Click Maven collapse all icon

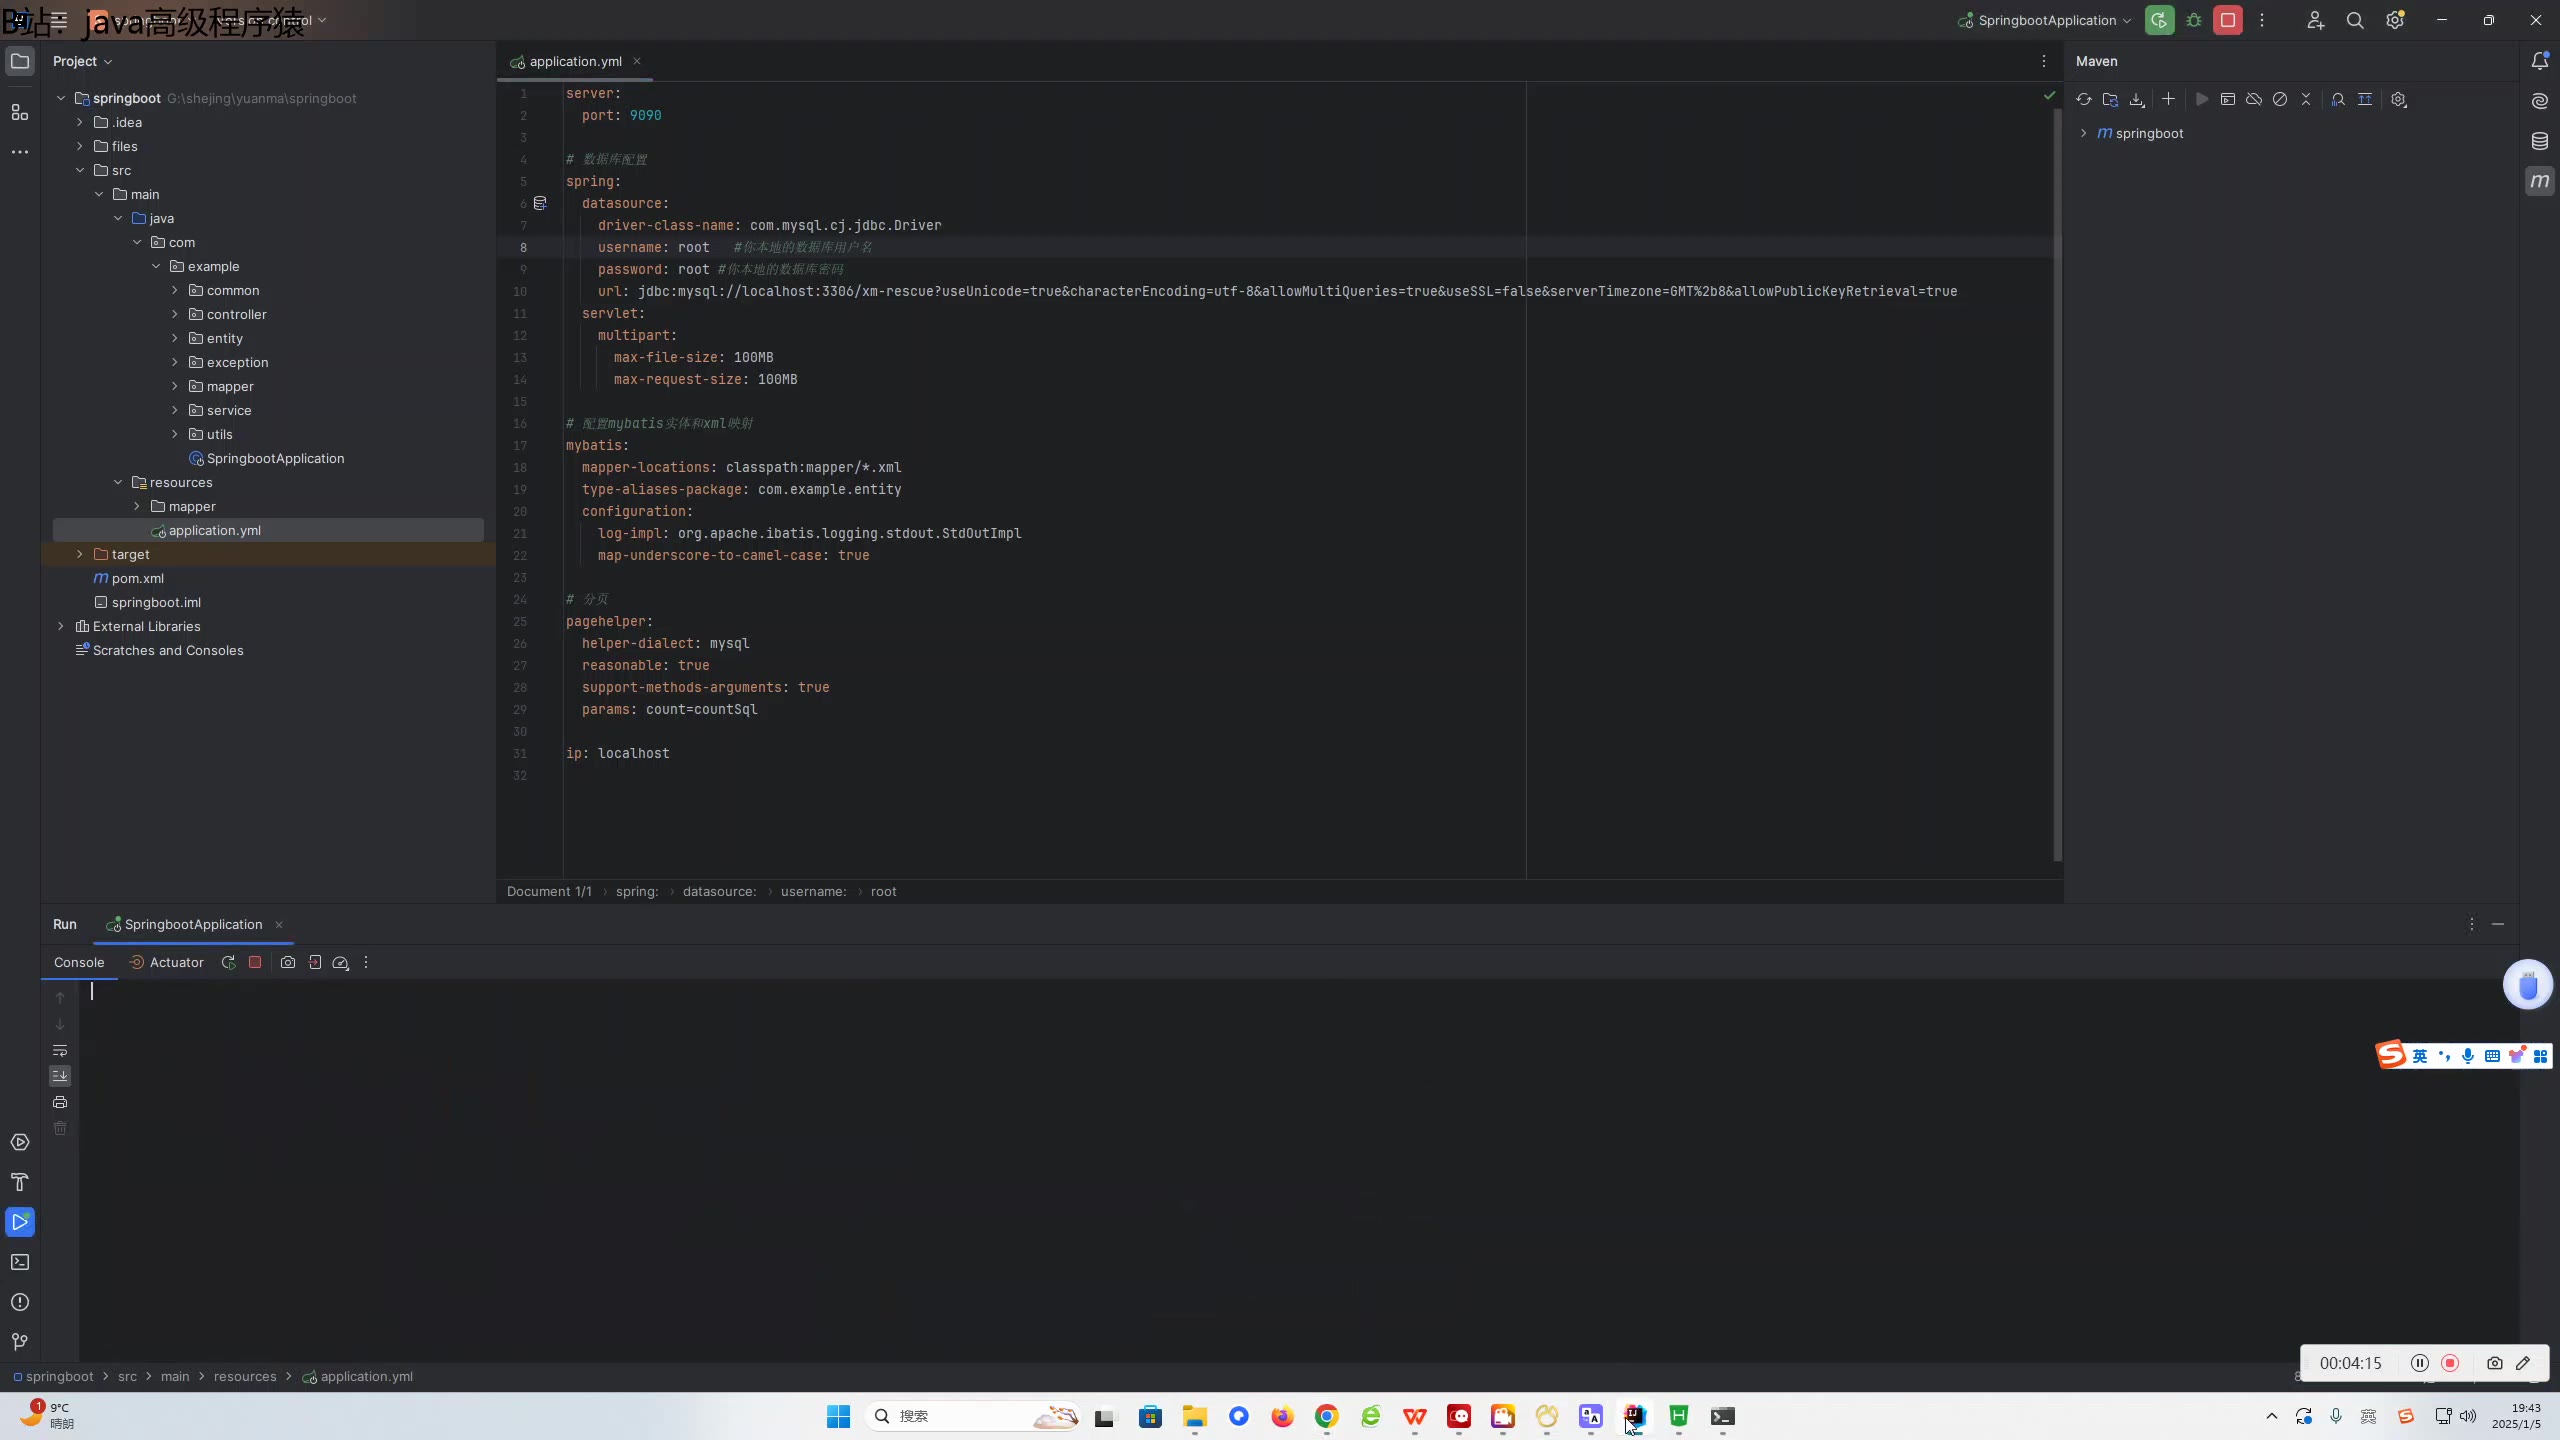2306,99
